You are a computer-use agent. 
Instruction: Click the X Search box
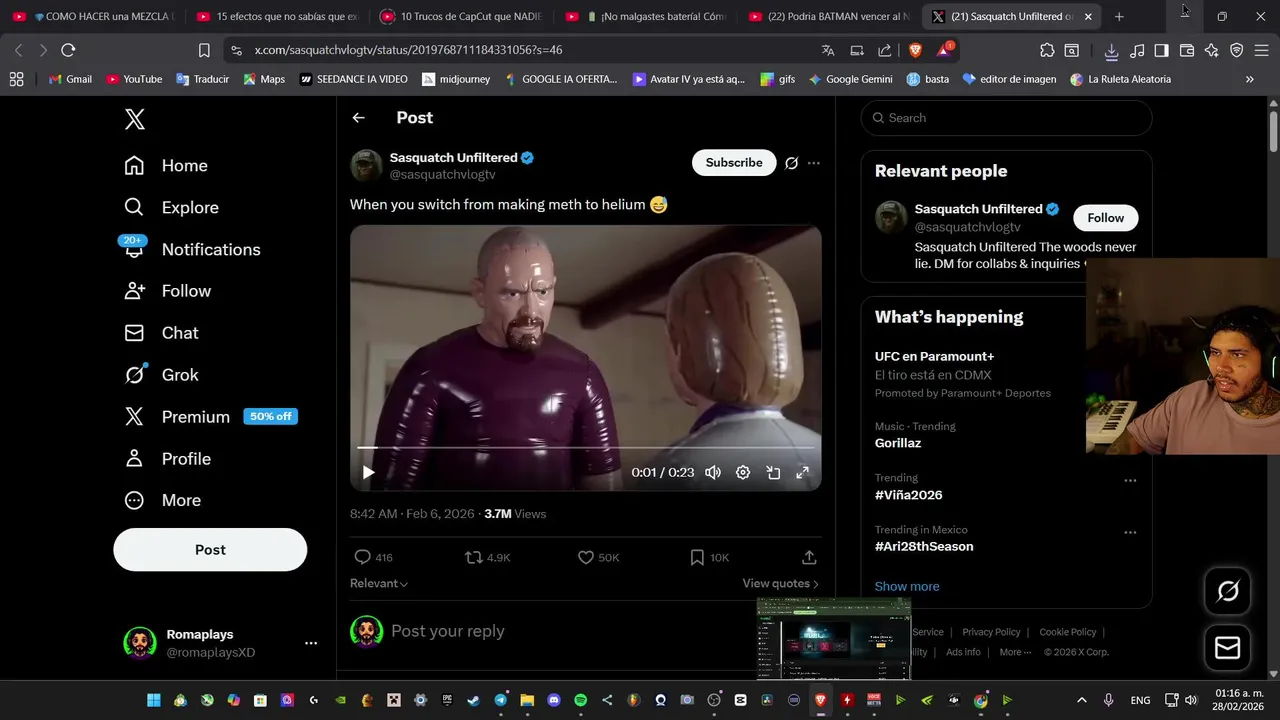pyautogui.click(x=1006, y=118)
